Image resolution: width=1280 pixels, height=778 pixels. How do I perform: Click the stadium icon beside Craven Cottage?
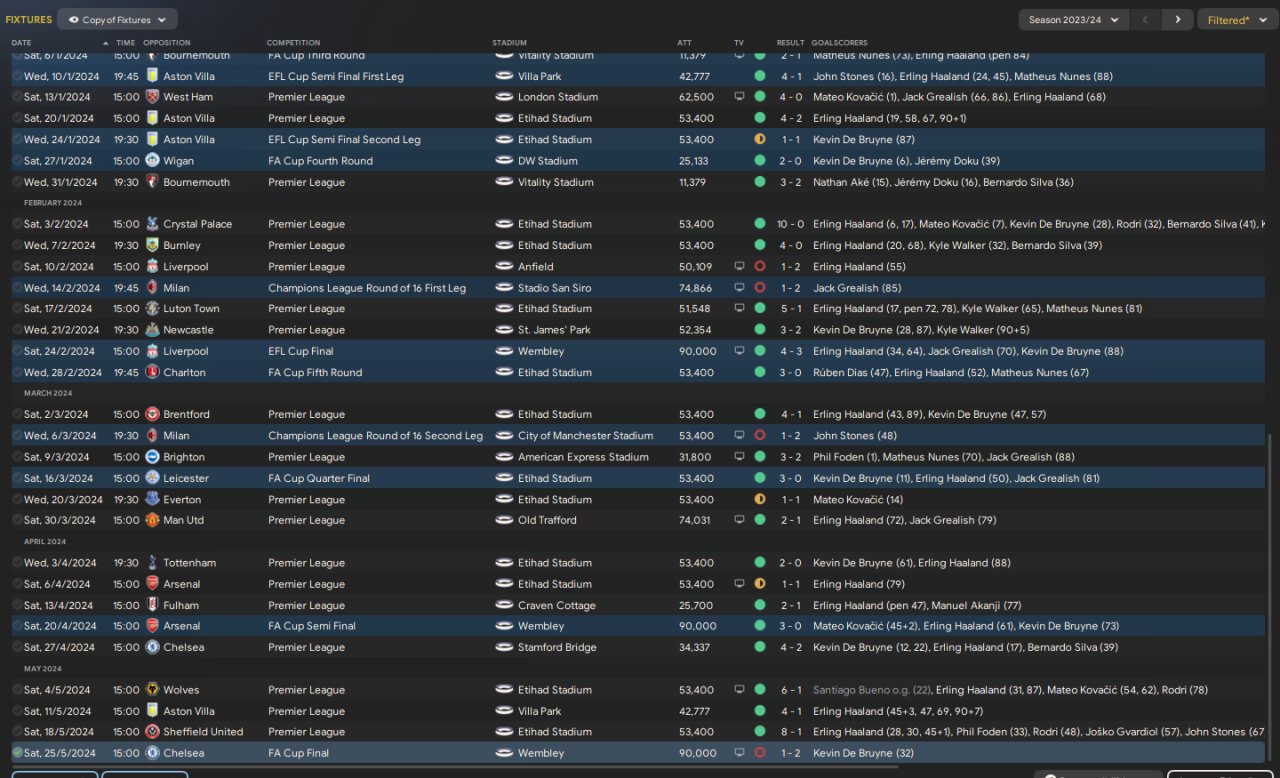coord(503,605)
